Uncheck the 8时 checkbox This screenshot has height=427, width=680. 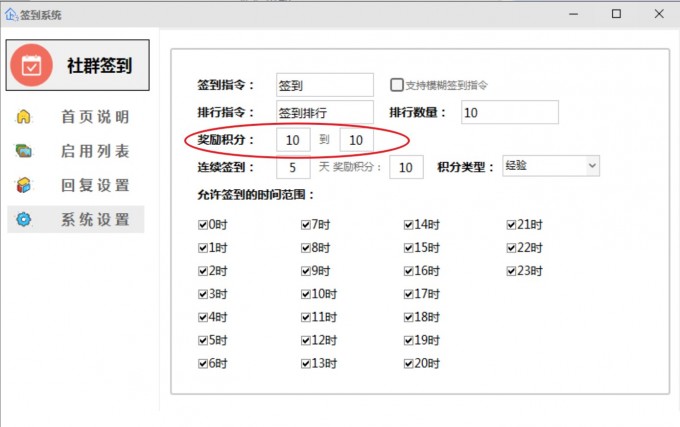coord(305,248)
